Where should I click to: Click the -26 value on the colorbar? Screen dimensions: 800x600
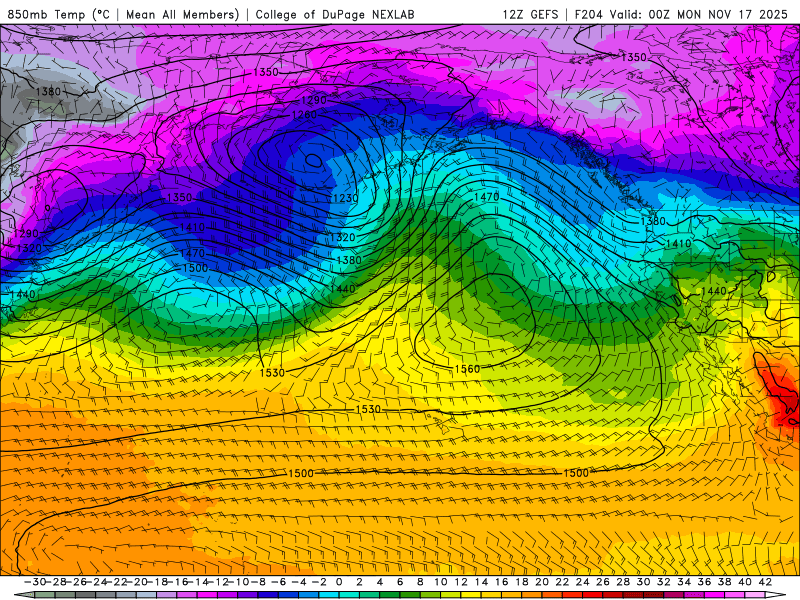[77, 582]
